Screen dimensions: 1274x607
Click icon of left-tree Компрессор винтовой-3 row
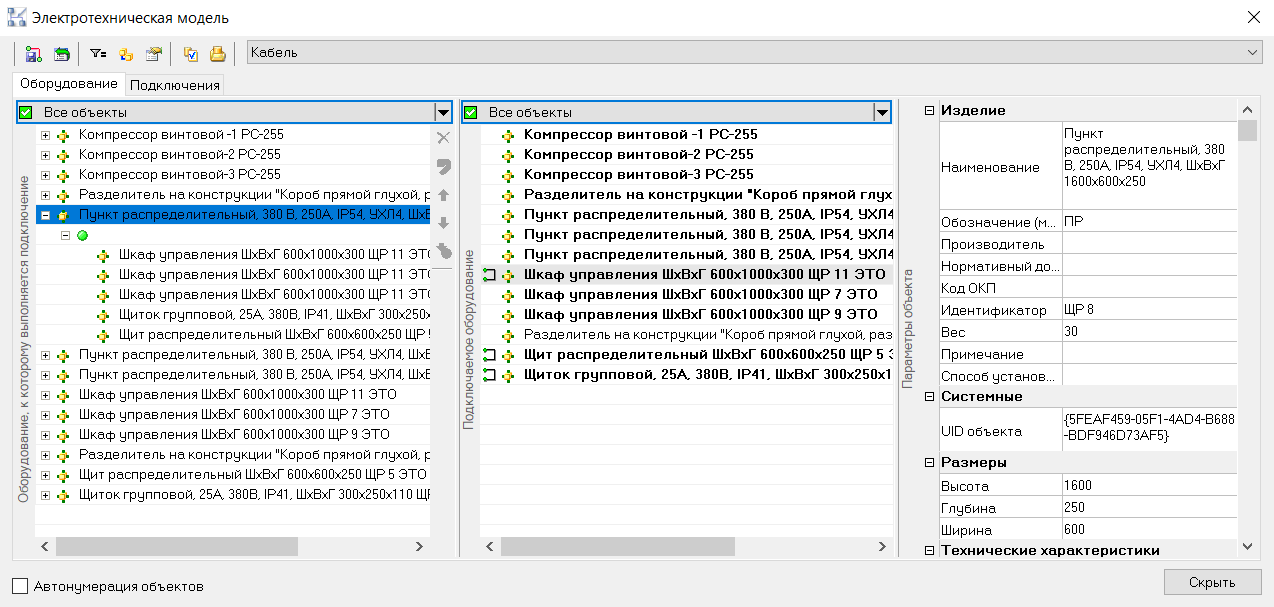[65, 174]
